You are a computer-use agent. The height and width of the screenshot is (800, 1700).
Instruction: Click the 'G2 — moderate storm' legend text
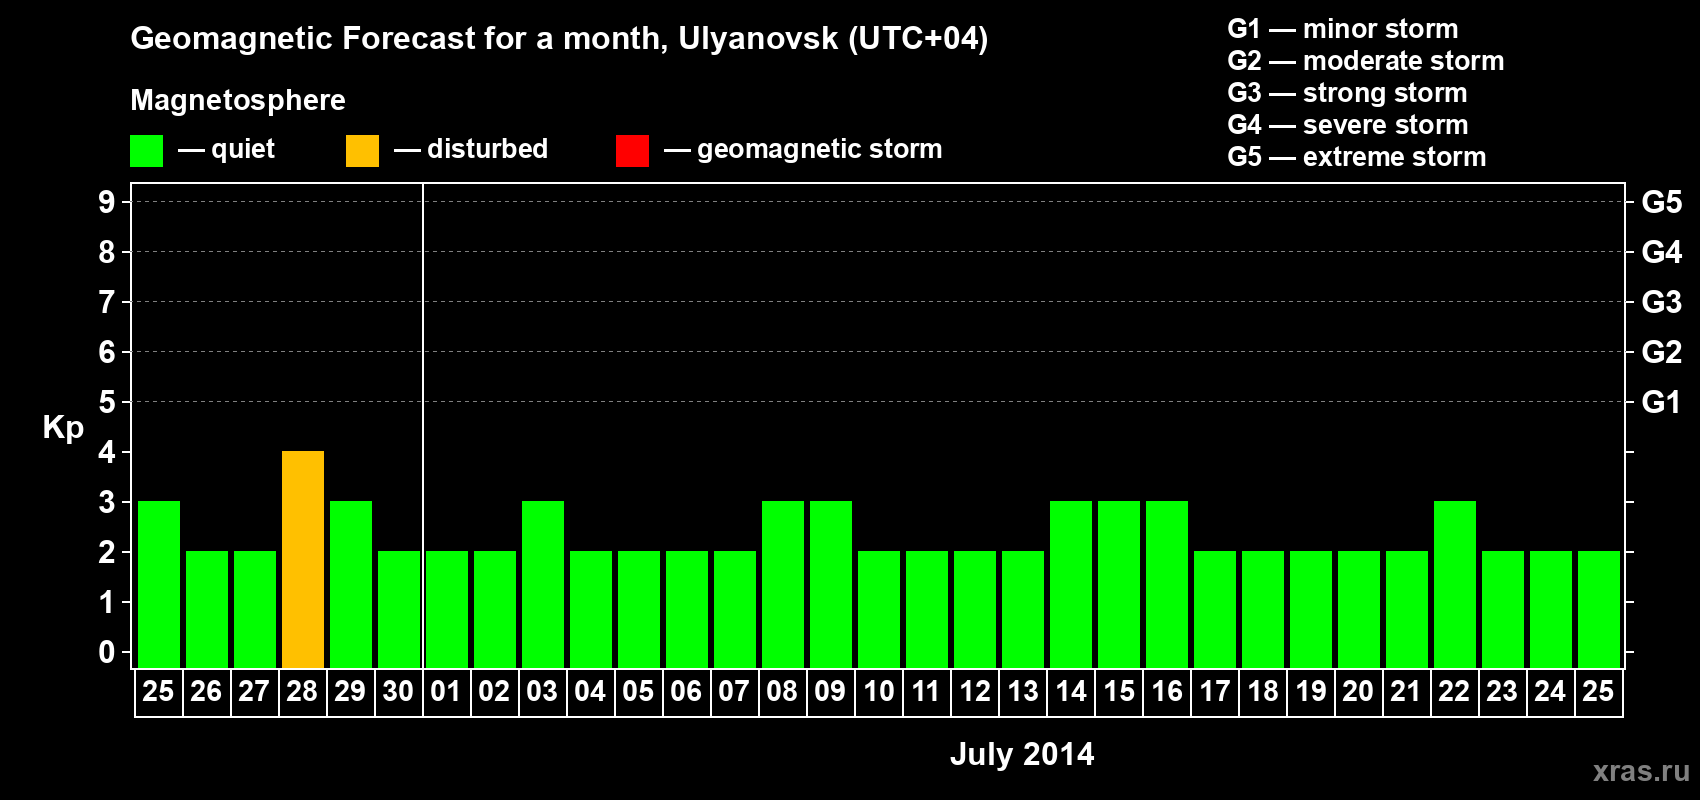(1366, 61)
